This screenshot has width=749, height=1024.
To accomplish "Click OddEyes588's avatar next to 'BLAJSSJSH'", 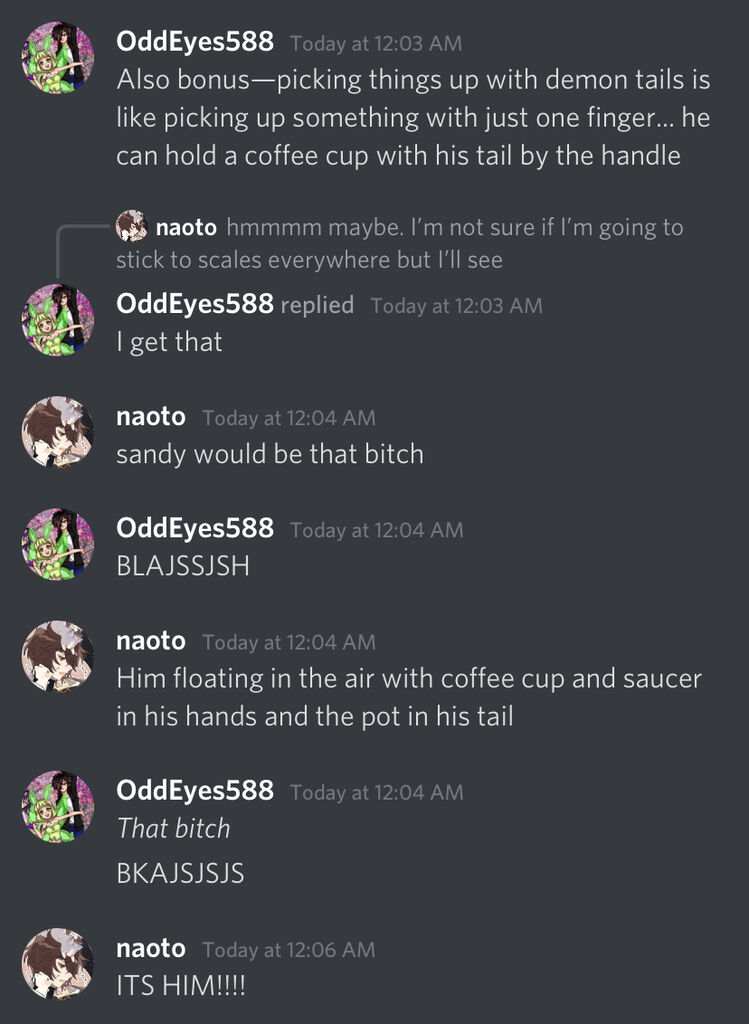I will [57, 544].
